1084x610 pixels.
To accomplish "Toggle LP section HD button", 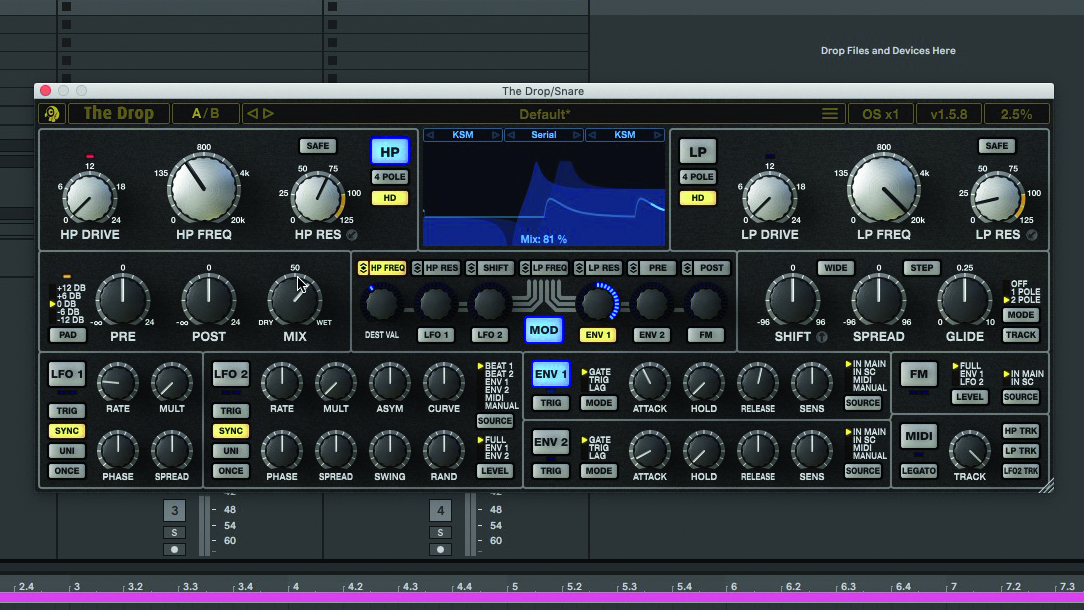I will (x=698, y=198).
